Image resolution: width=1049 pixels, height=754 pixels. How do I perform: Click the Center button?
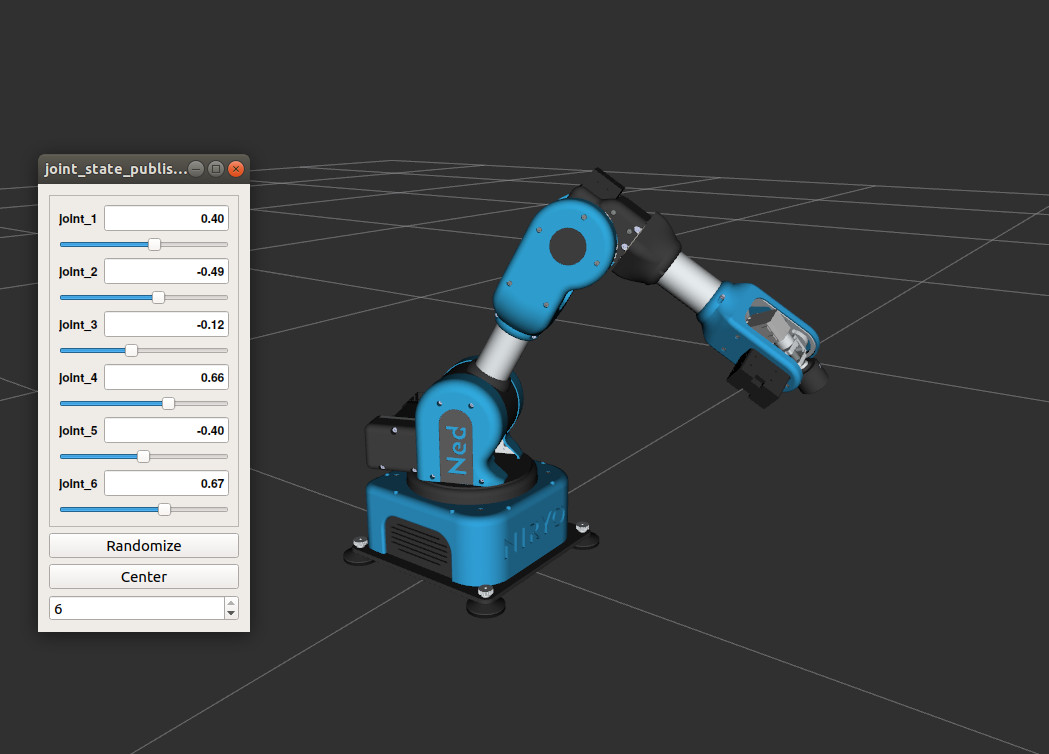click(x=144, y=577)
